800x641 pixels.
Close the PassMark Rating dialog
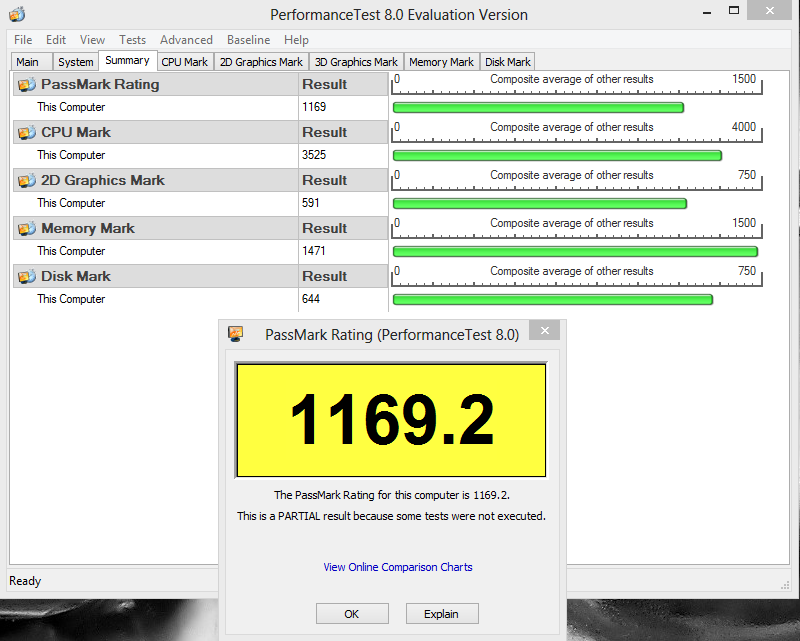click(544, 331)
